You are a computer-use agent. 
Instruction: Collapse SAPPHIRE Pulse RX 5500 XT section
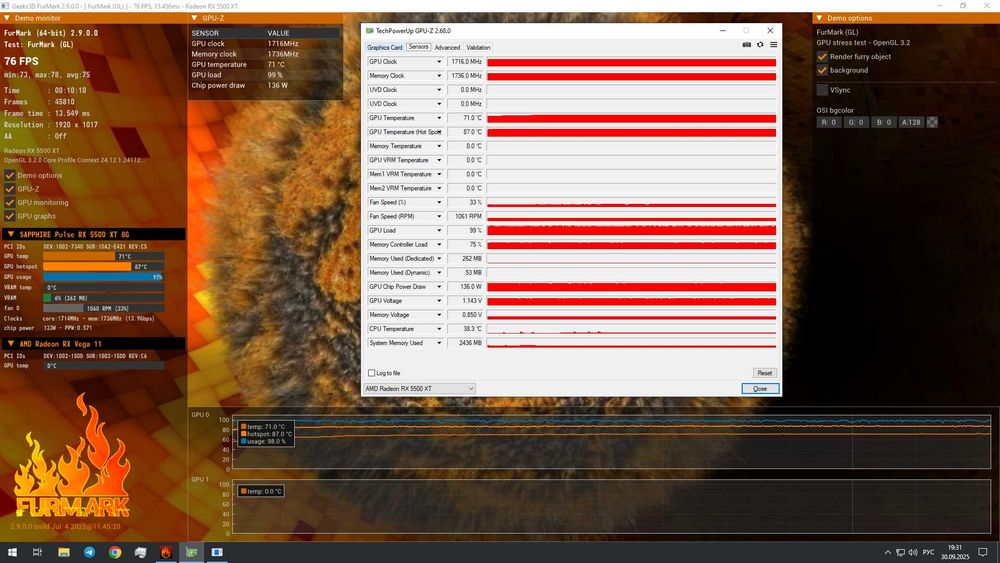[x=11, y=234]
